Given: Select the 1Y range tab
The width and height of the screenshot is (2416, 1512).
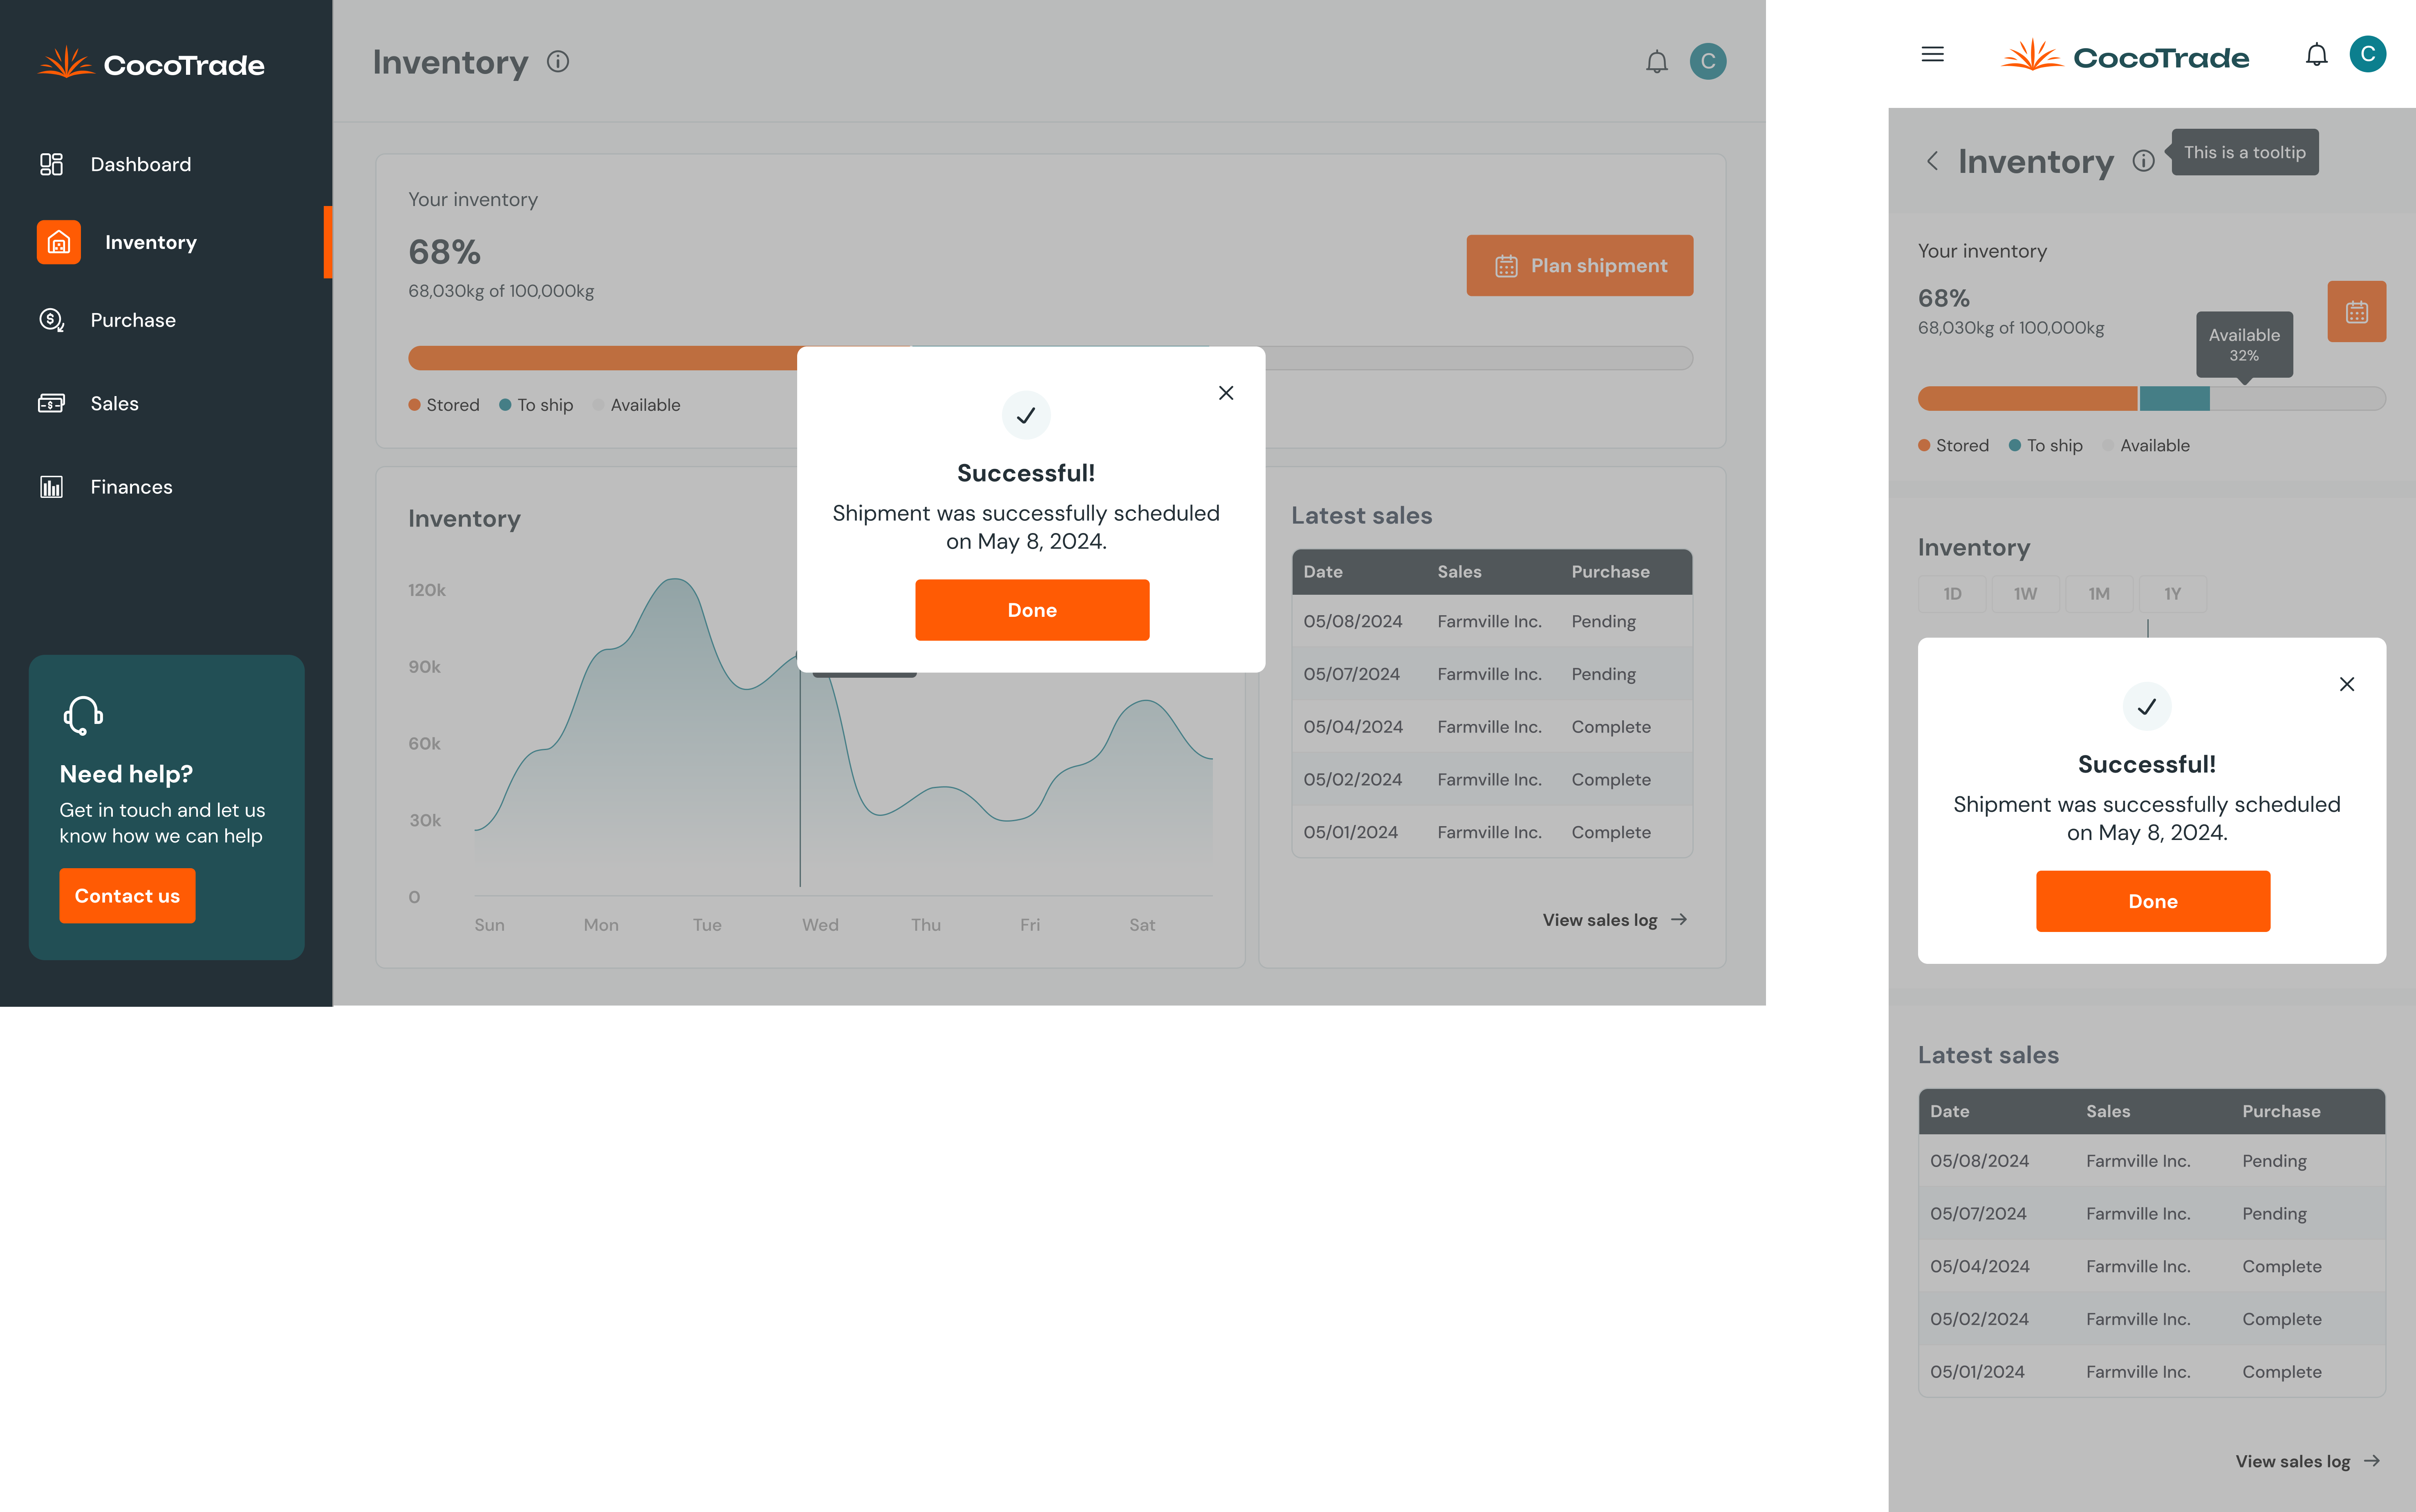Looking at the screenshot, I should pos(2173,594).
